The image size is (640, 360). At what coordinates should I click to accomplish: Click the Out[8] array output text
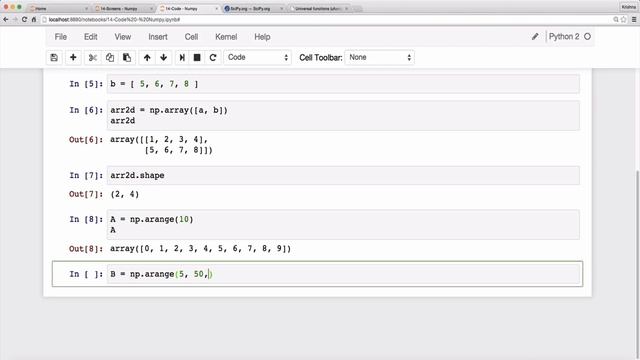click(x=200, y=249)
